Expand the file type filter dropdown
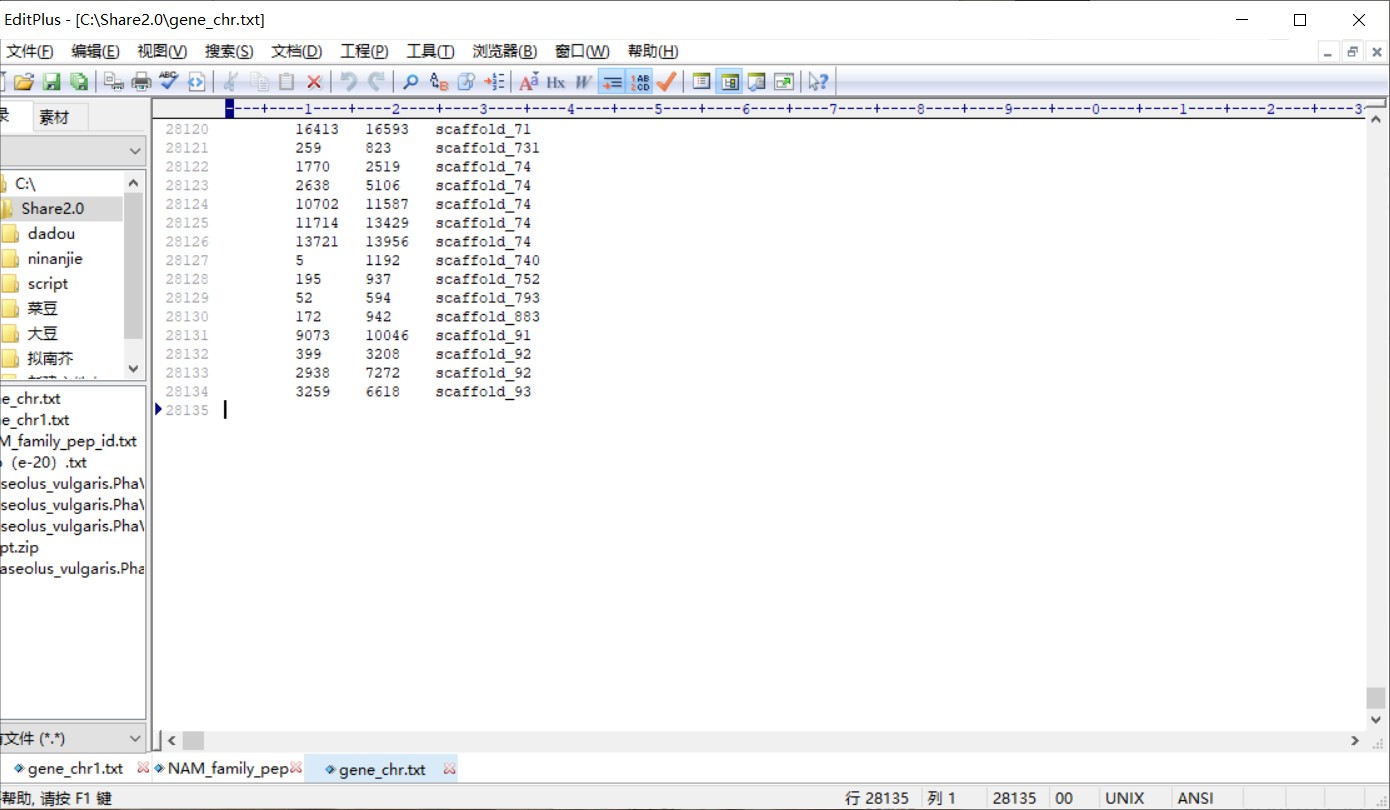This screenshot has width=1390, height=810. pos(135,738)
